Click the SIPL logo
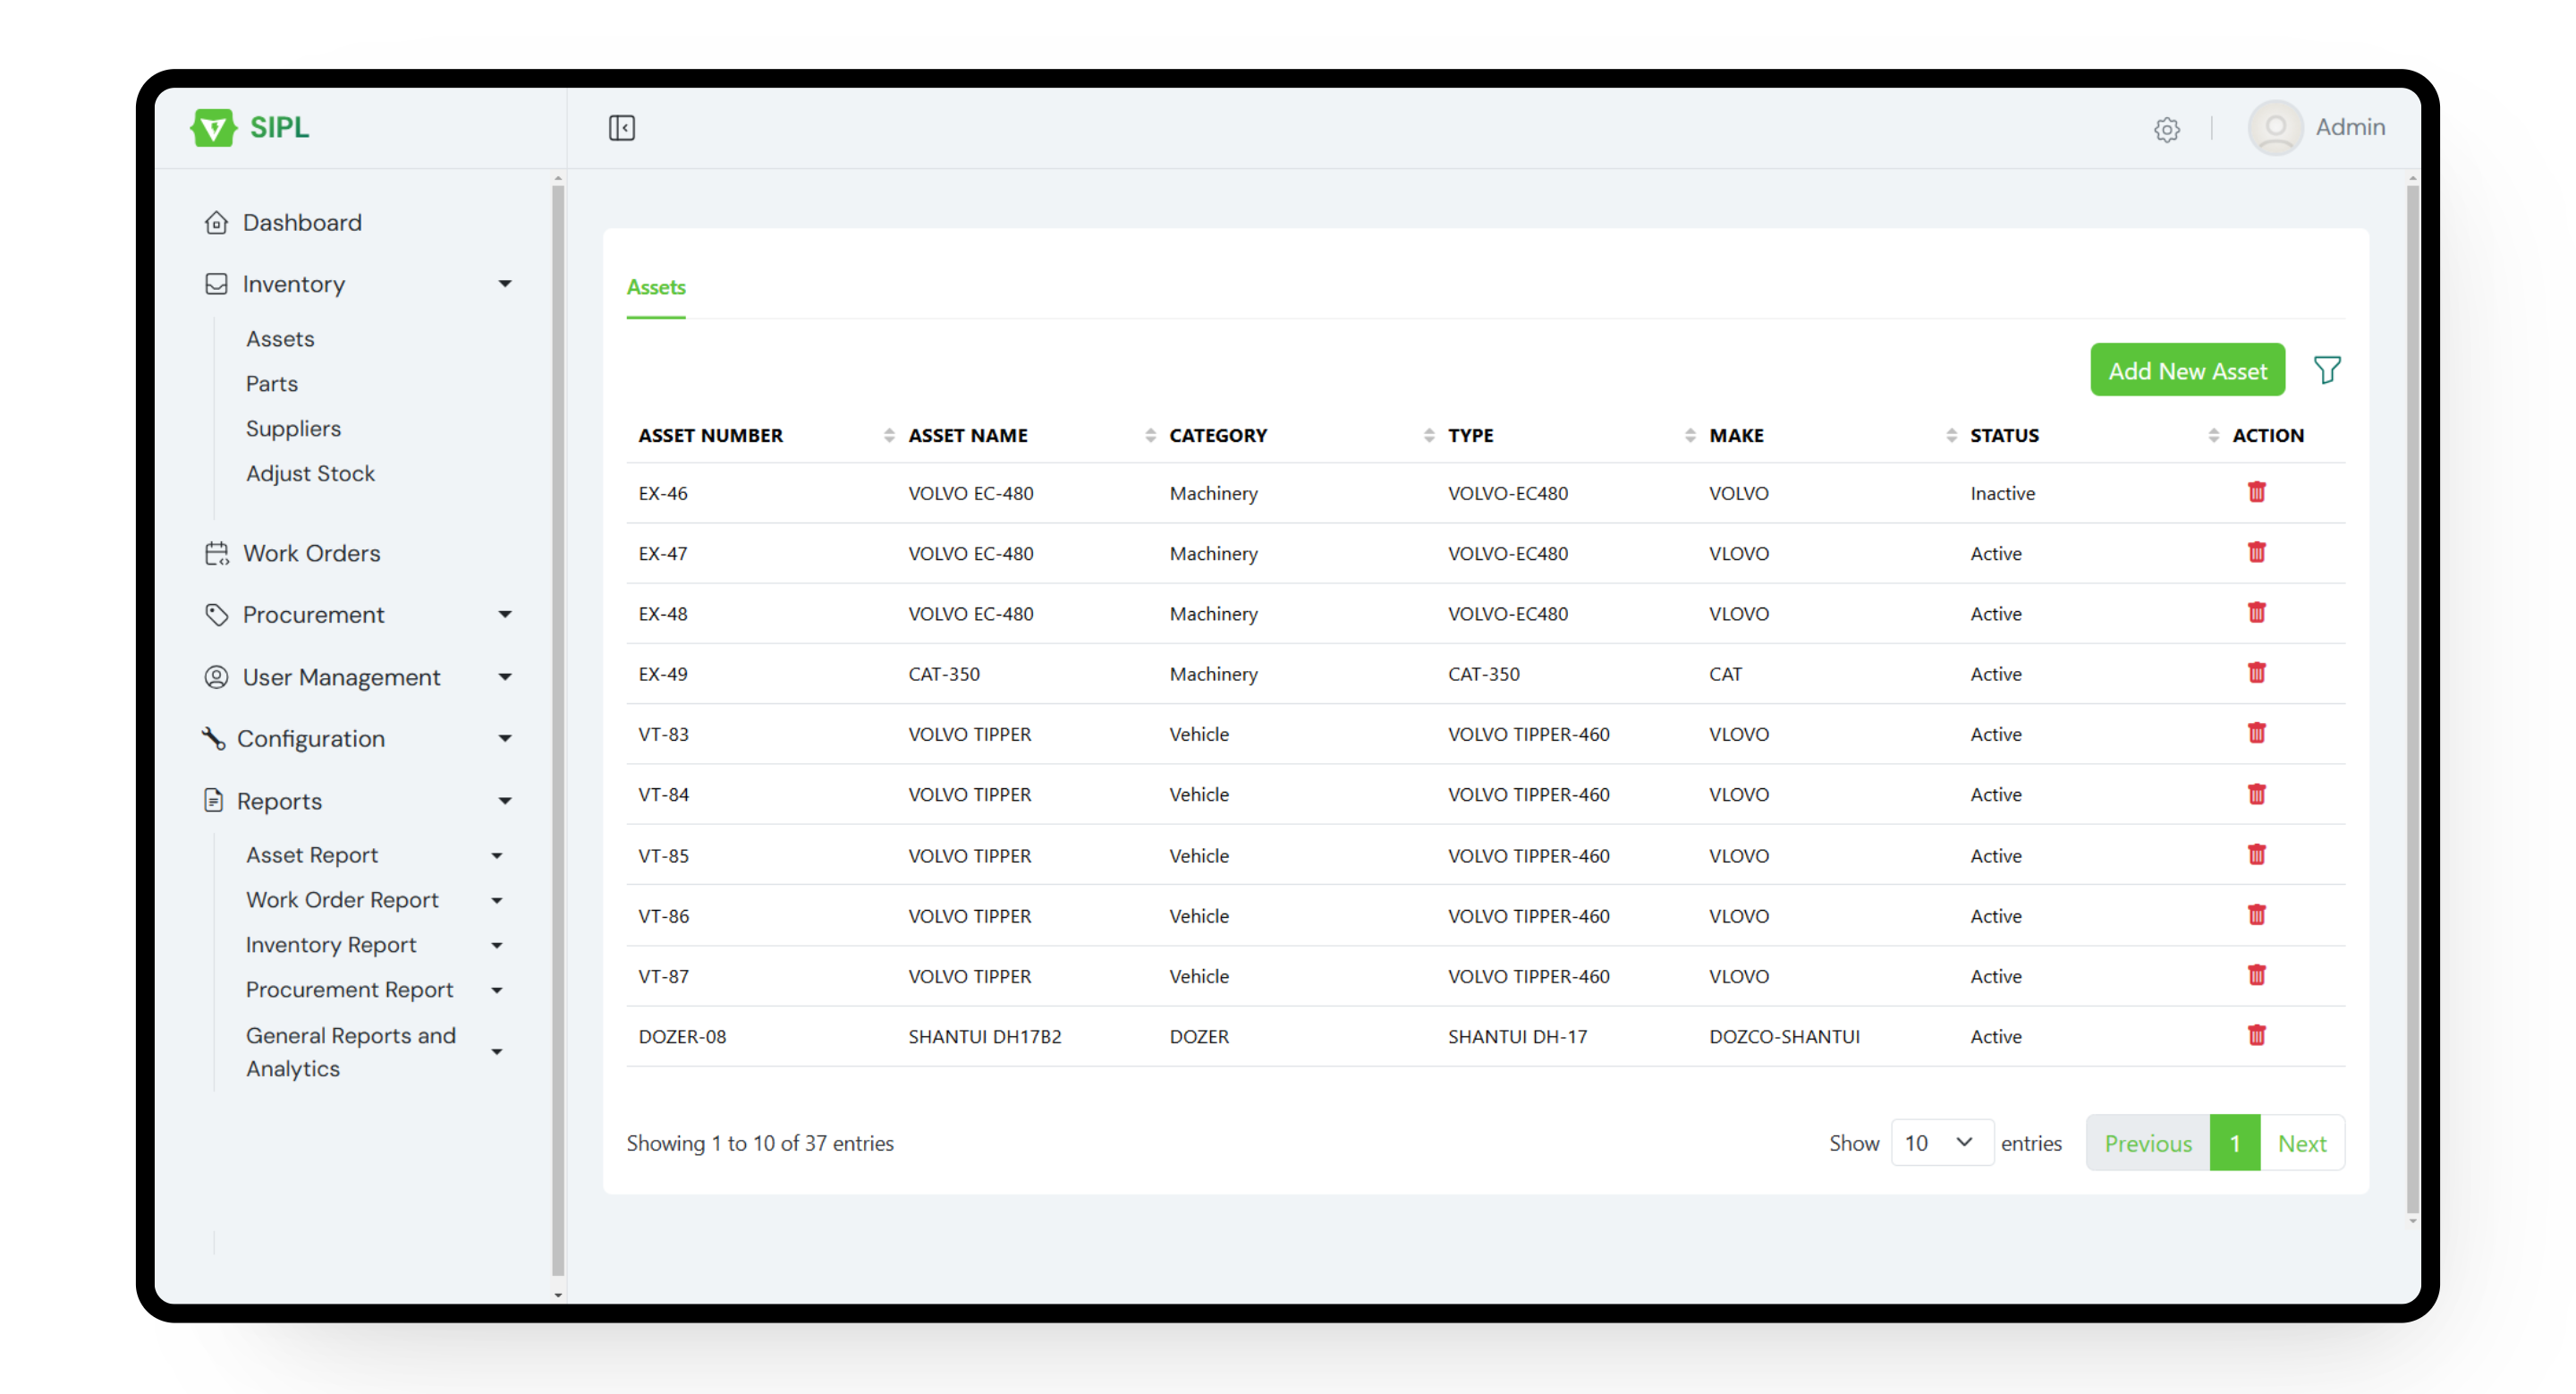This screenshot has width=2576, height=1394. (249, 128)
